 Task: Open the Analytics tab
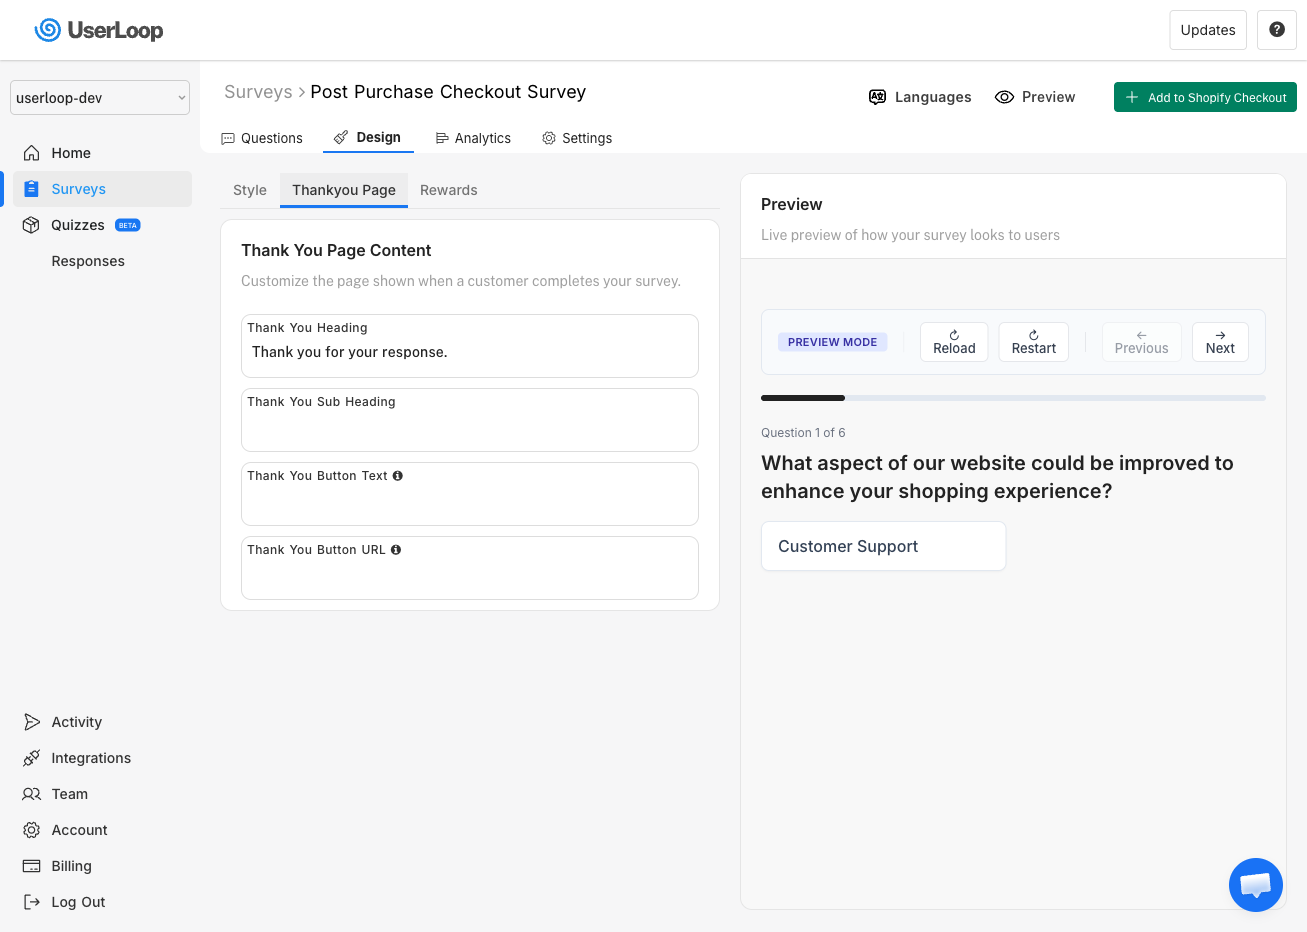pos(473,138)
